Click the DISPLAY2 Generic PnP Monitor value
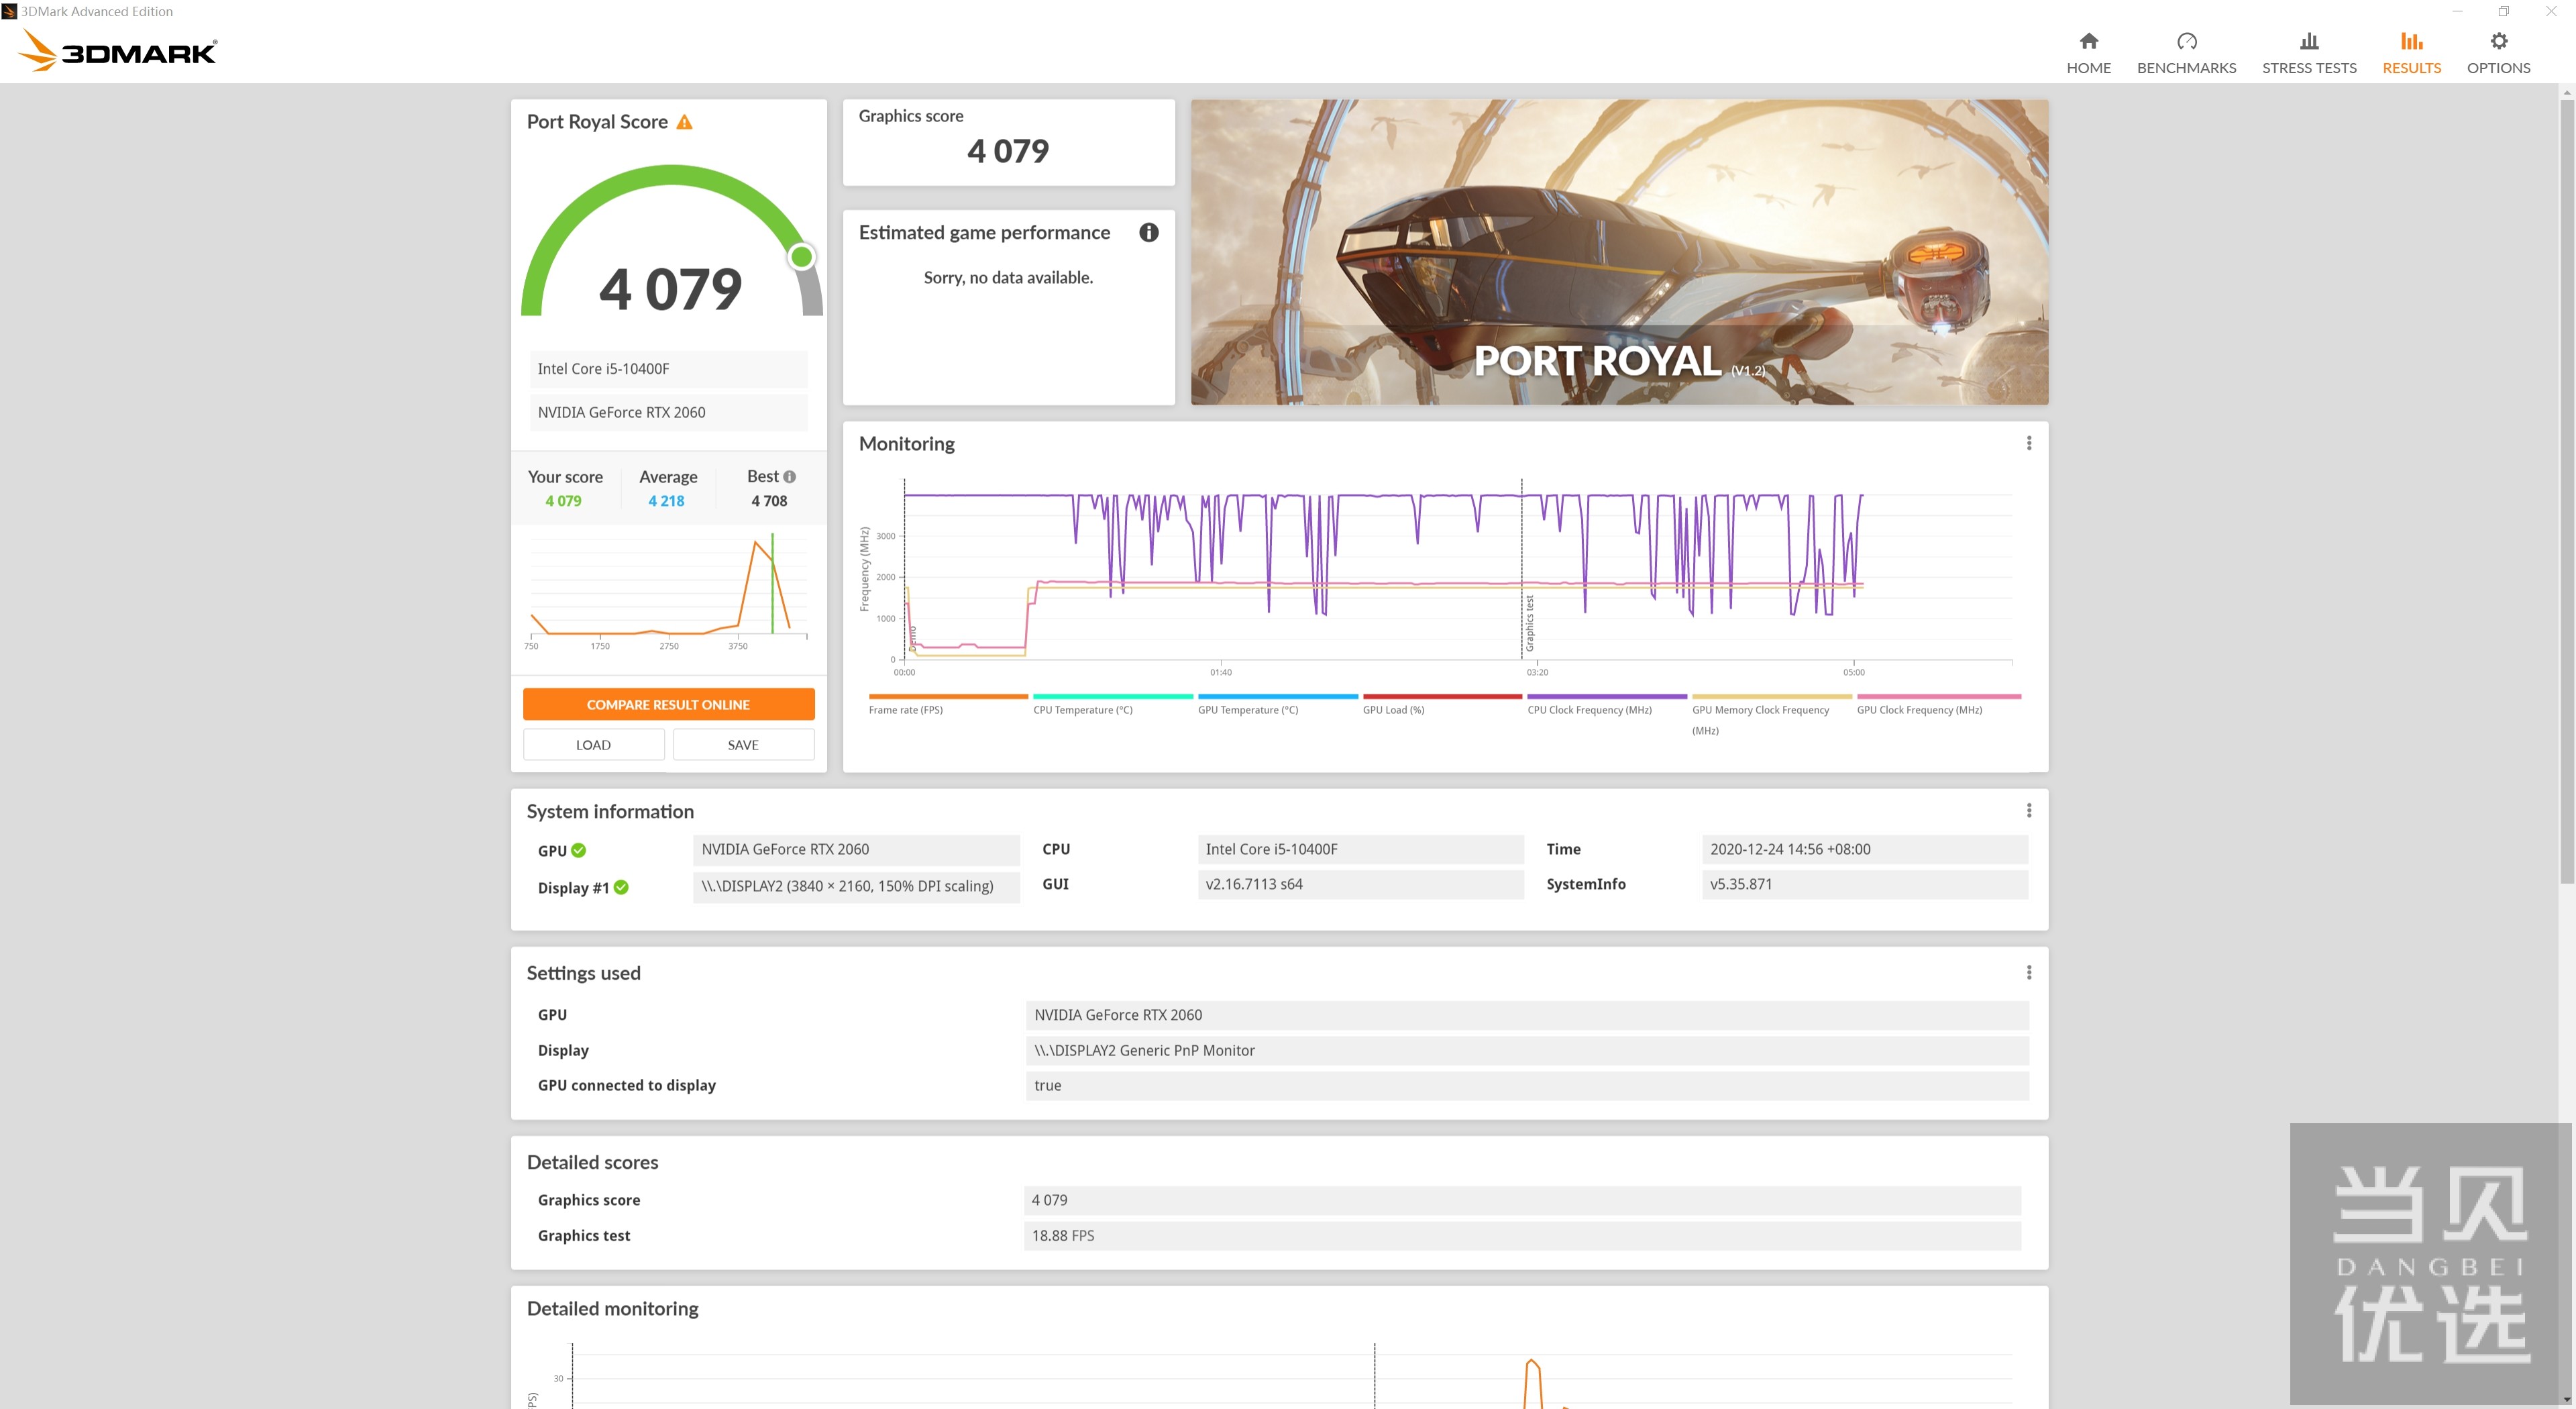The image size is (2576, 1409). 1527,1050
